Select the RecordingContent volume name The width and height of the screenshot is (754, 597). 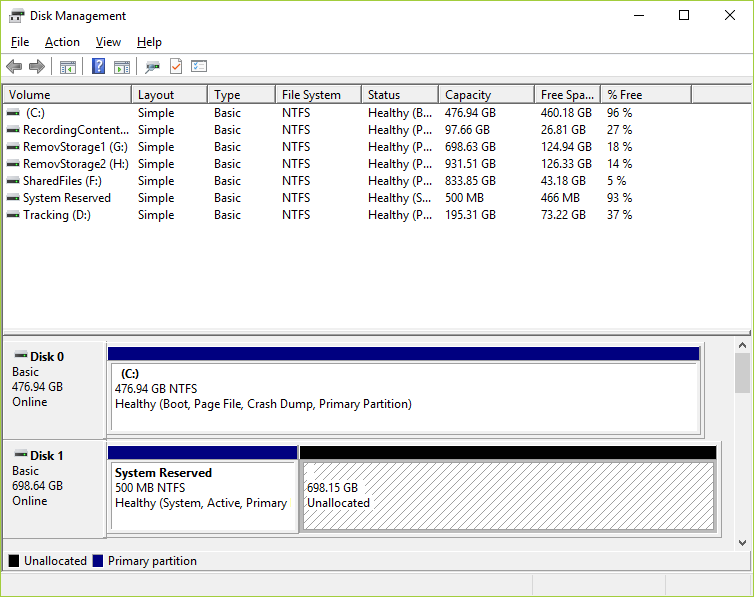[75, 130]
